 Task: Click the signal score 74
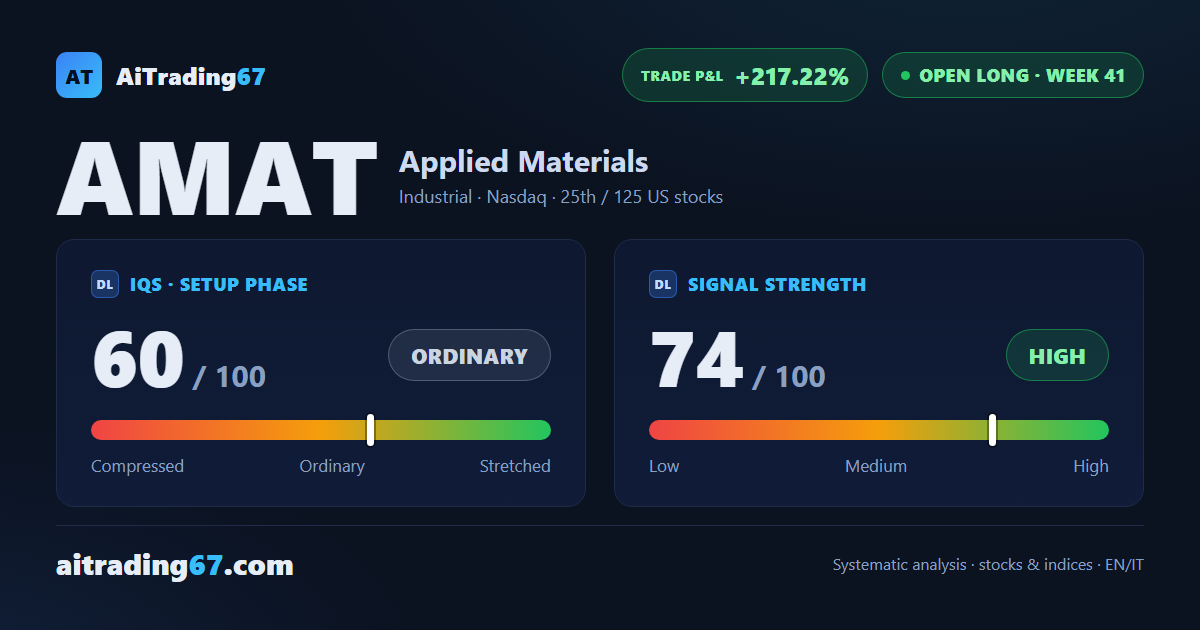[696, 360]
